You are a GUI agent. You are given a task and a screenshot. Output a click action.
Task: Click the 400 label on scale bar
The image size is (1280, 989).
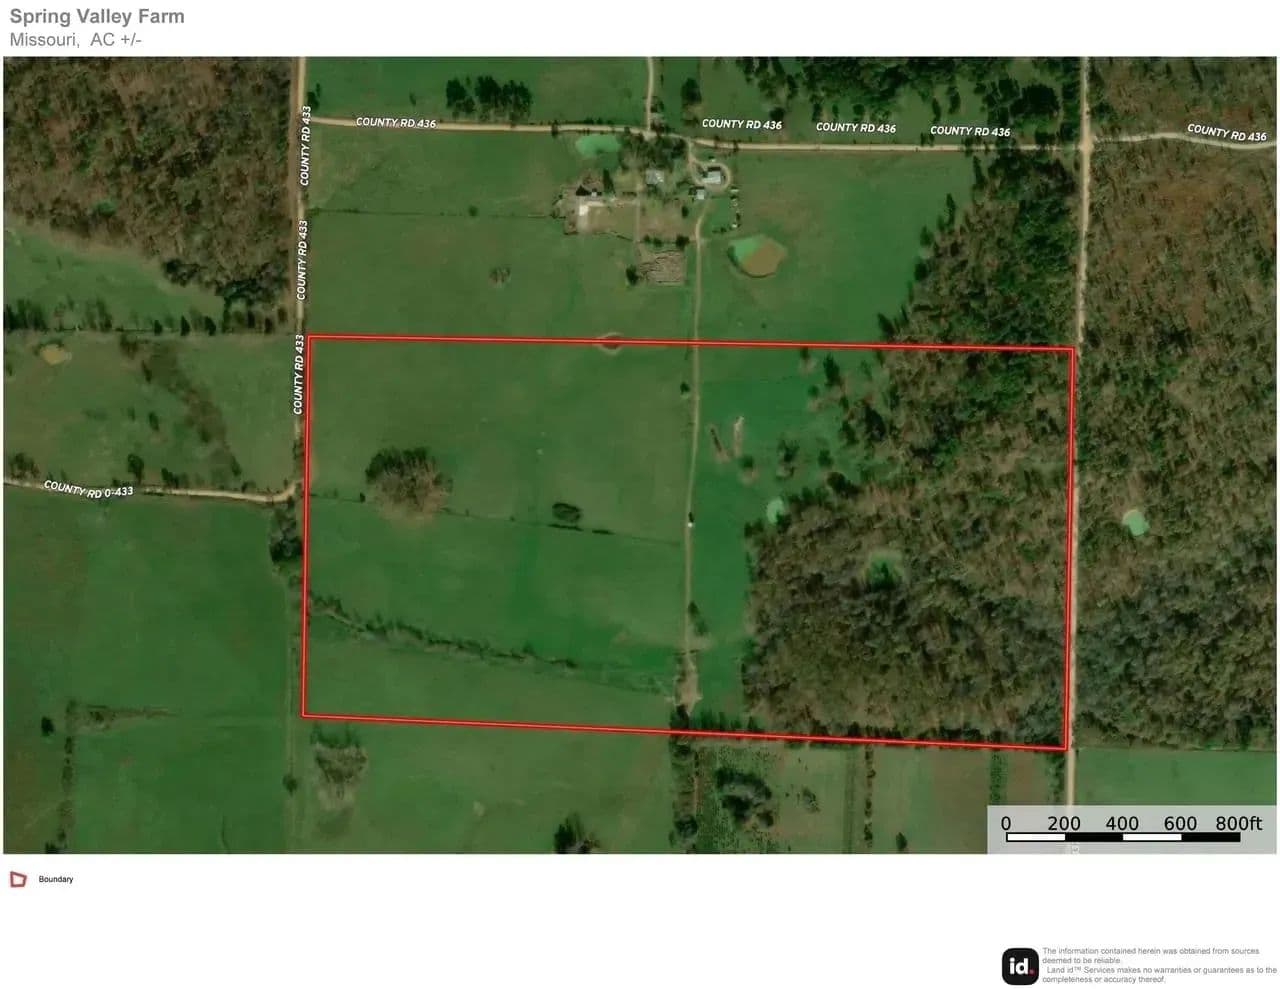click(1122, 823)
